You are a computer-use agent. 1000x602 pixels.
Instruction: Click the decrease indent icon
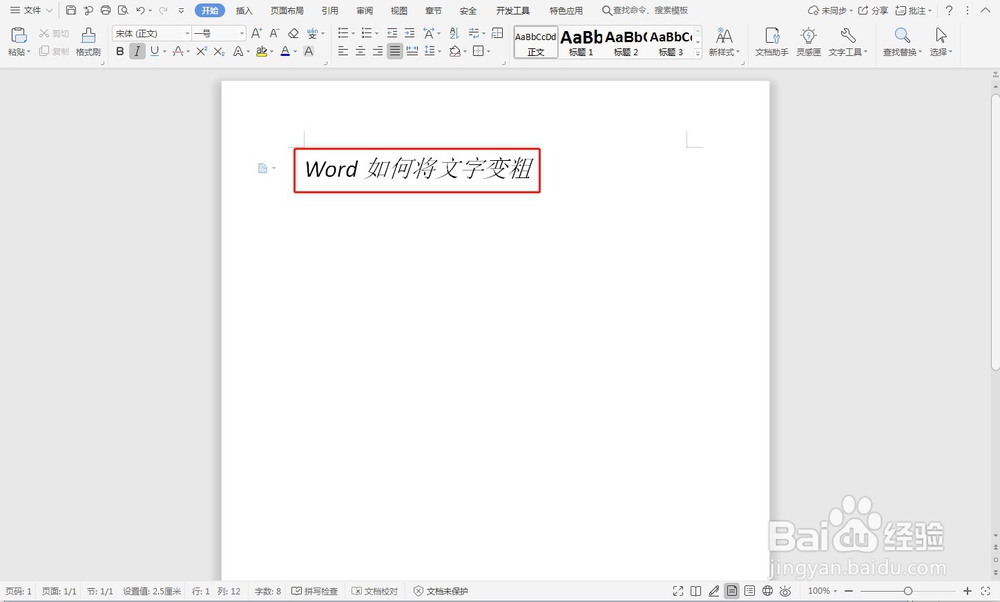(x=392, y=33)
